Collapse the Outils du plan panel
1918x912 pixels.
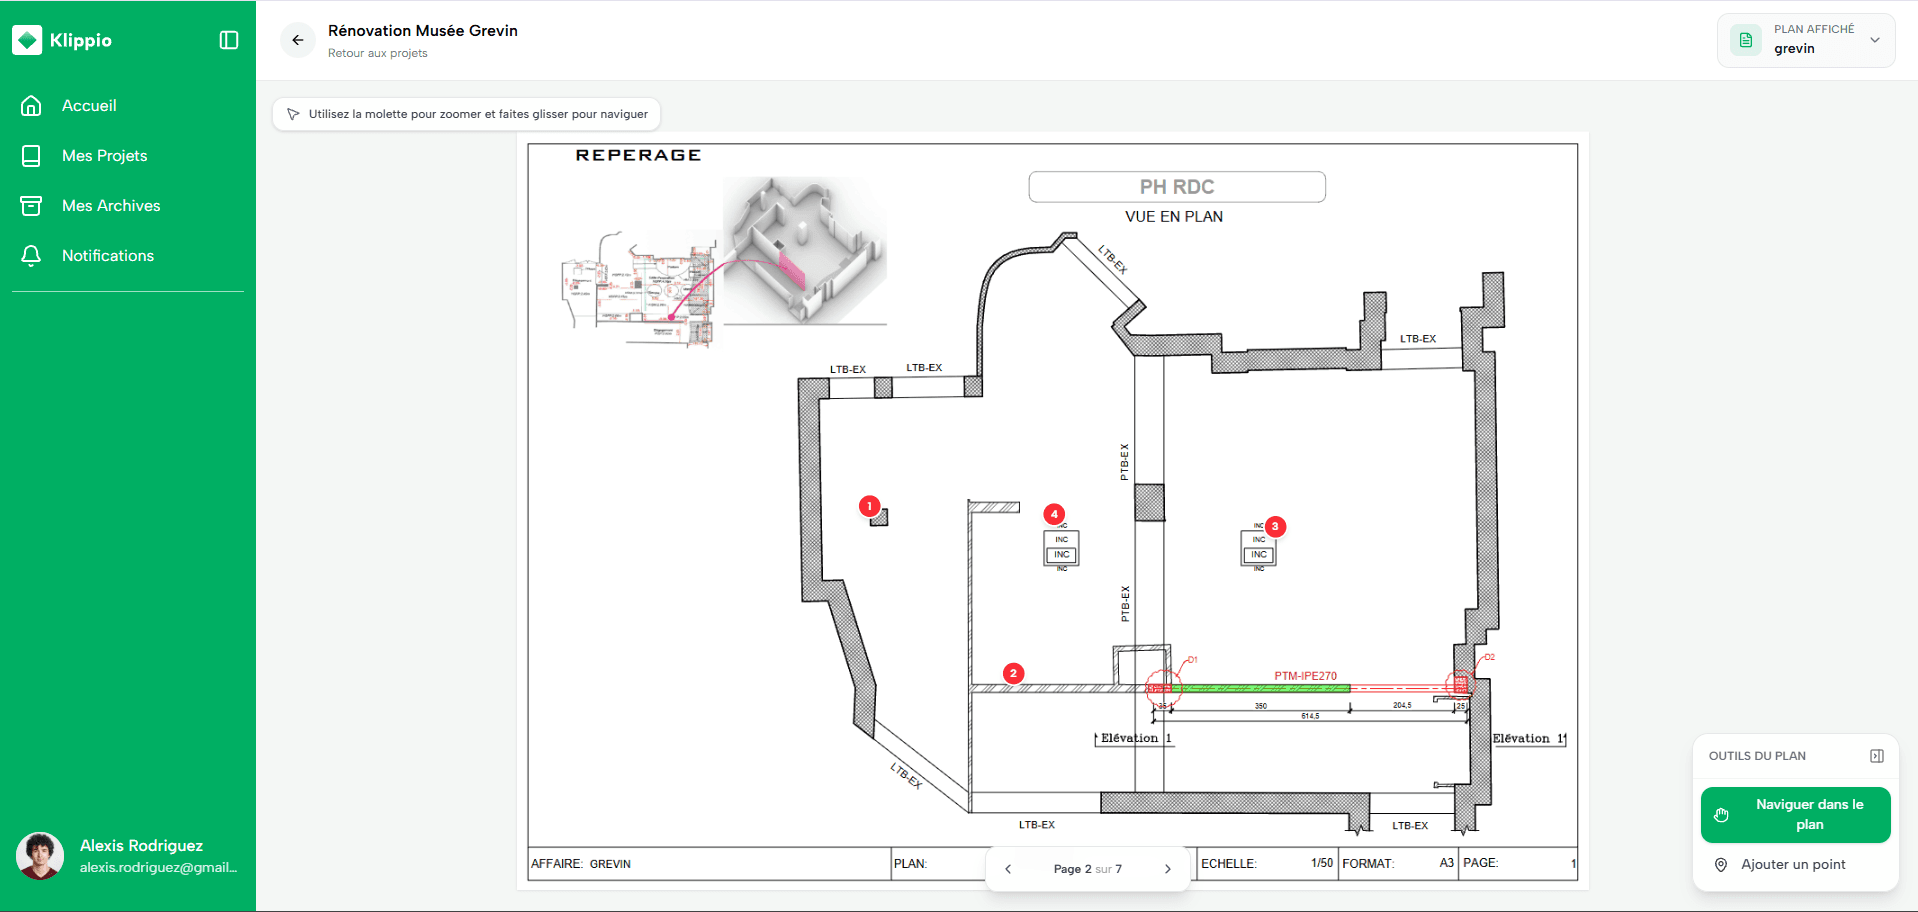1877,756
